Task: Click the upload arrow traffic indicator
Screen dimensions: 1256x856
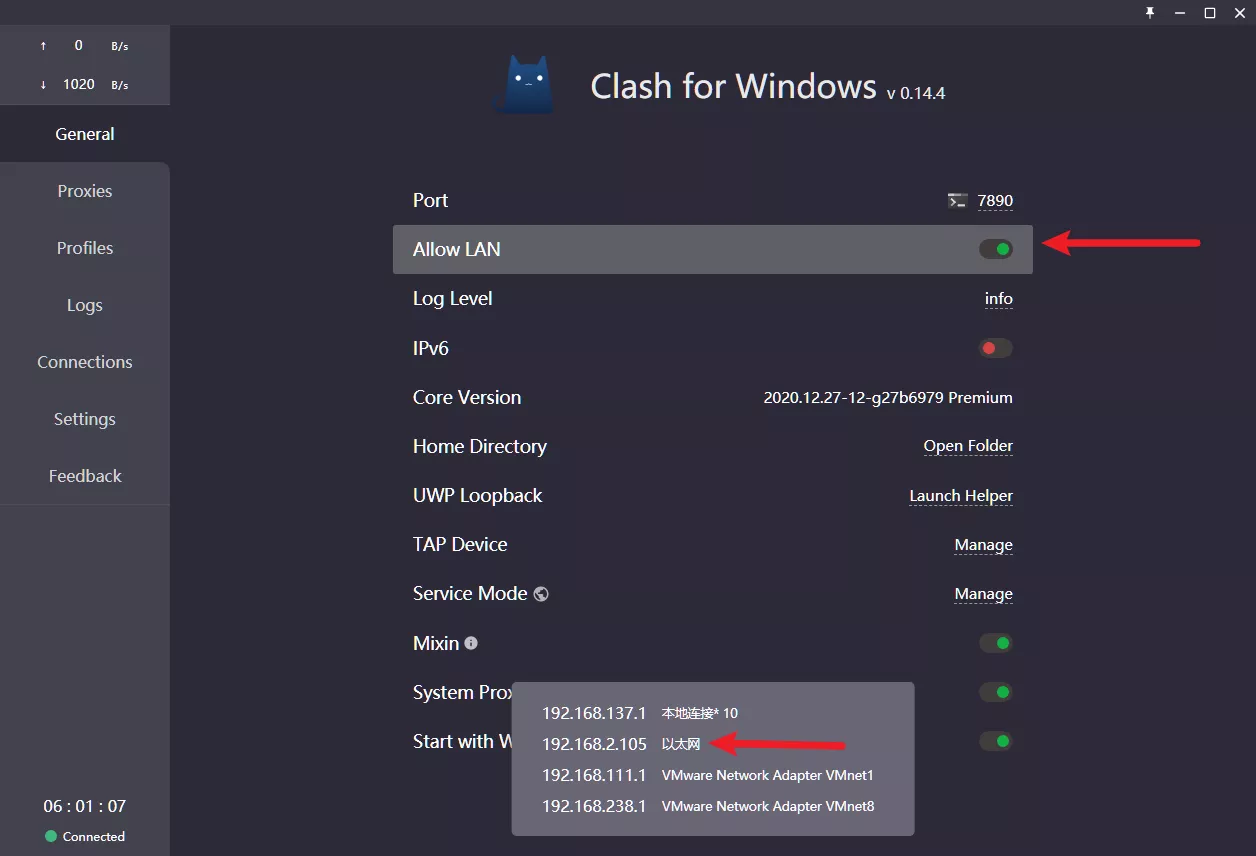Action: pos(42,45)
